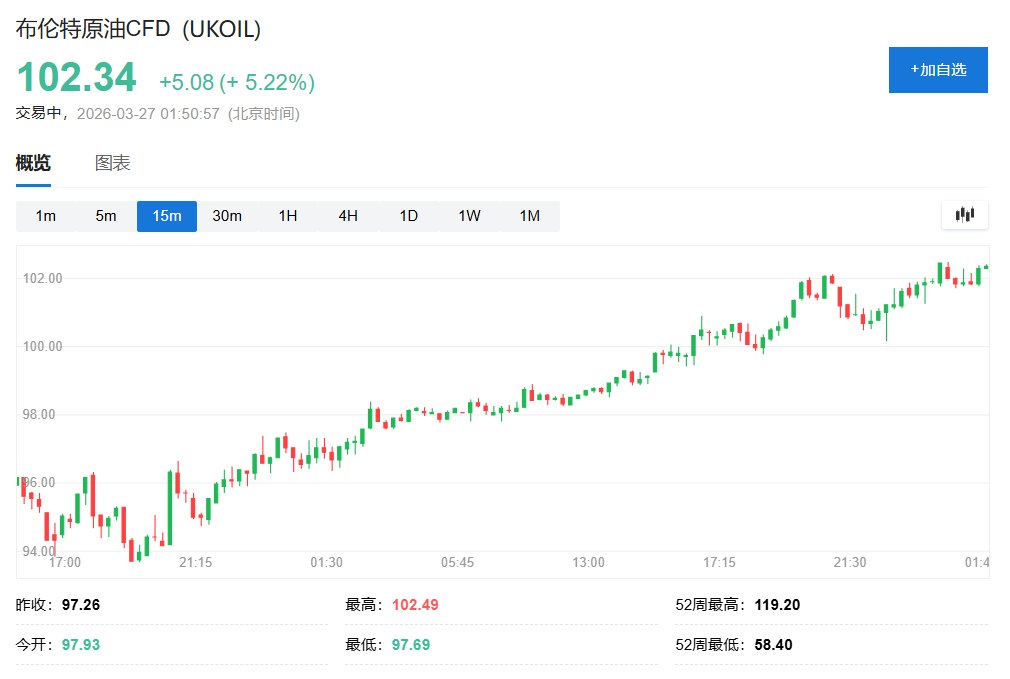
Task: Choose the active 15m interval
Action: (167, 216)
